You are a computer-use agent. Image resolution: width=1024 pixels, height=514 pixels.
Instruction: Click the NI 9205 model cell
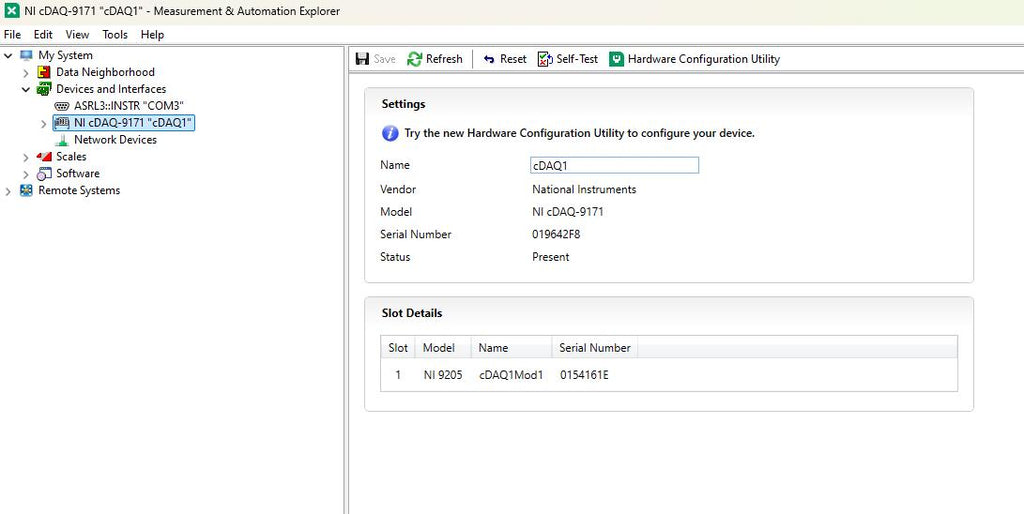[443, 376]
